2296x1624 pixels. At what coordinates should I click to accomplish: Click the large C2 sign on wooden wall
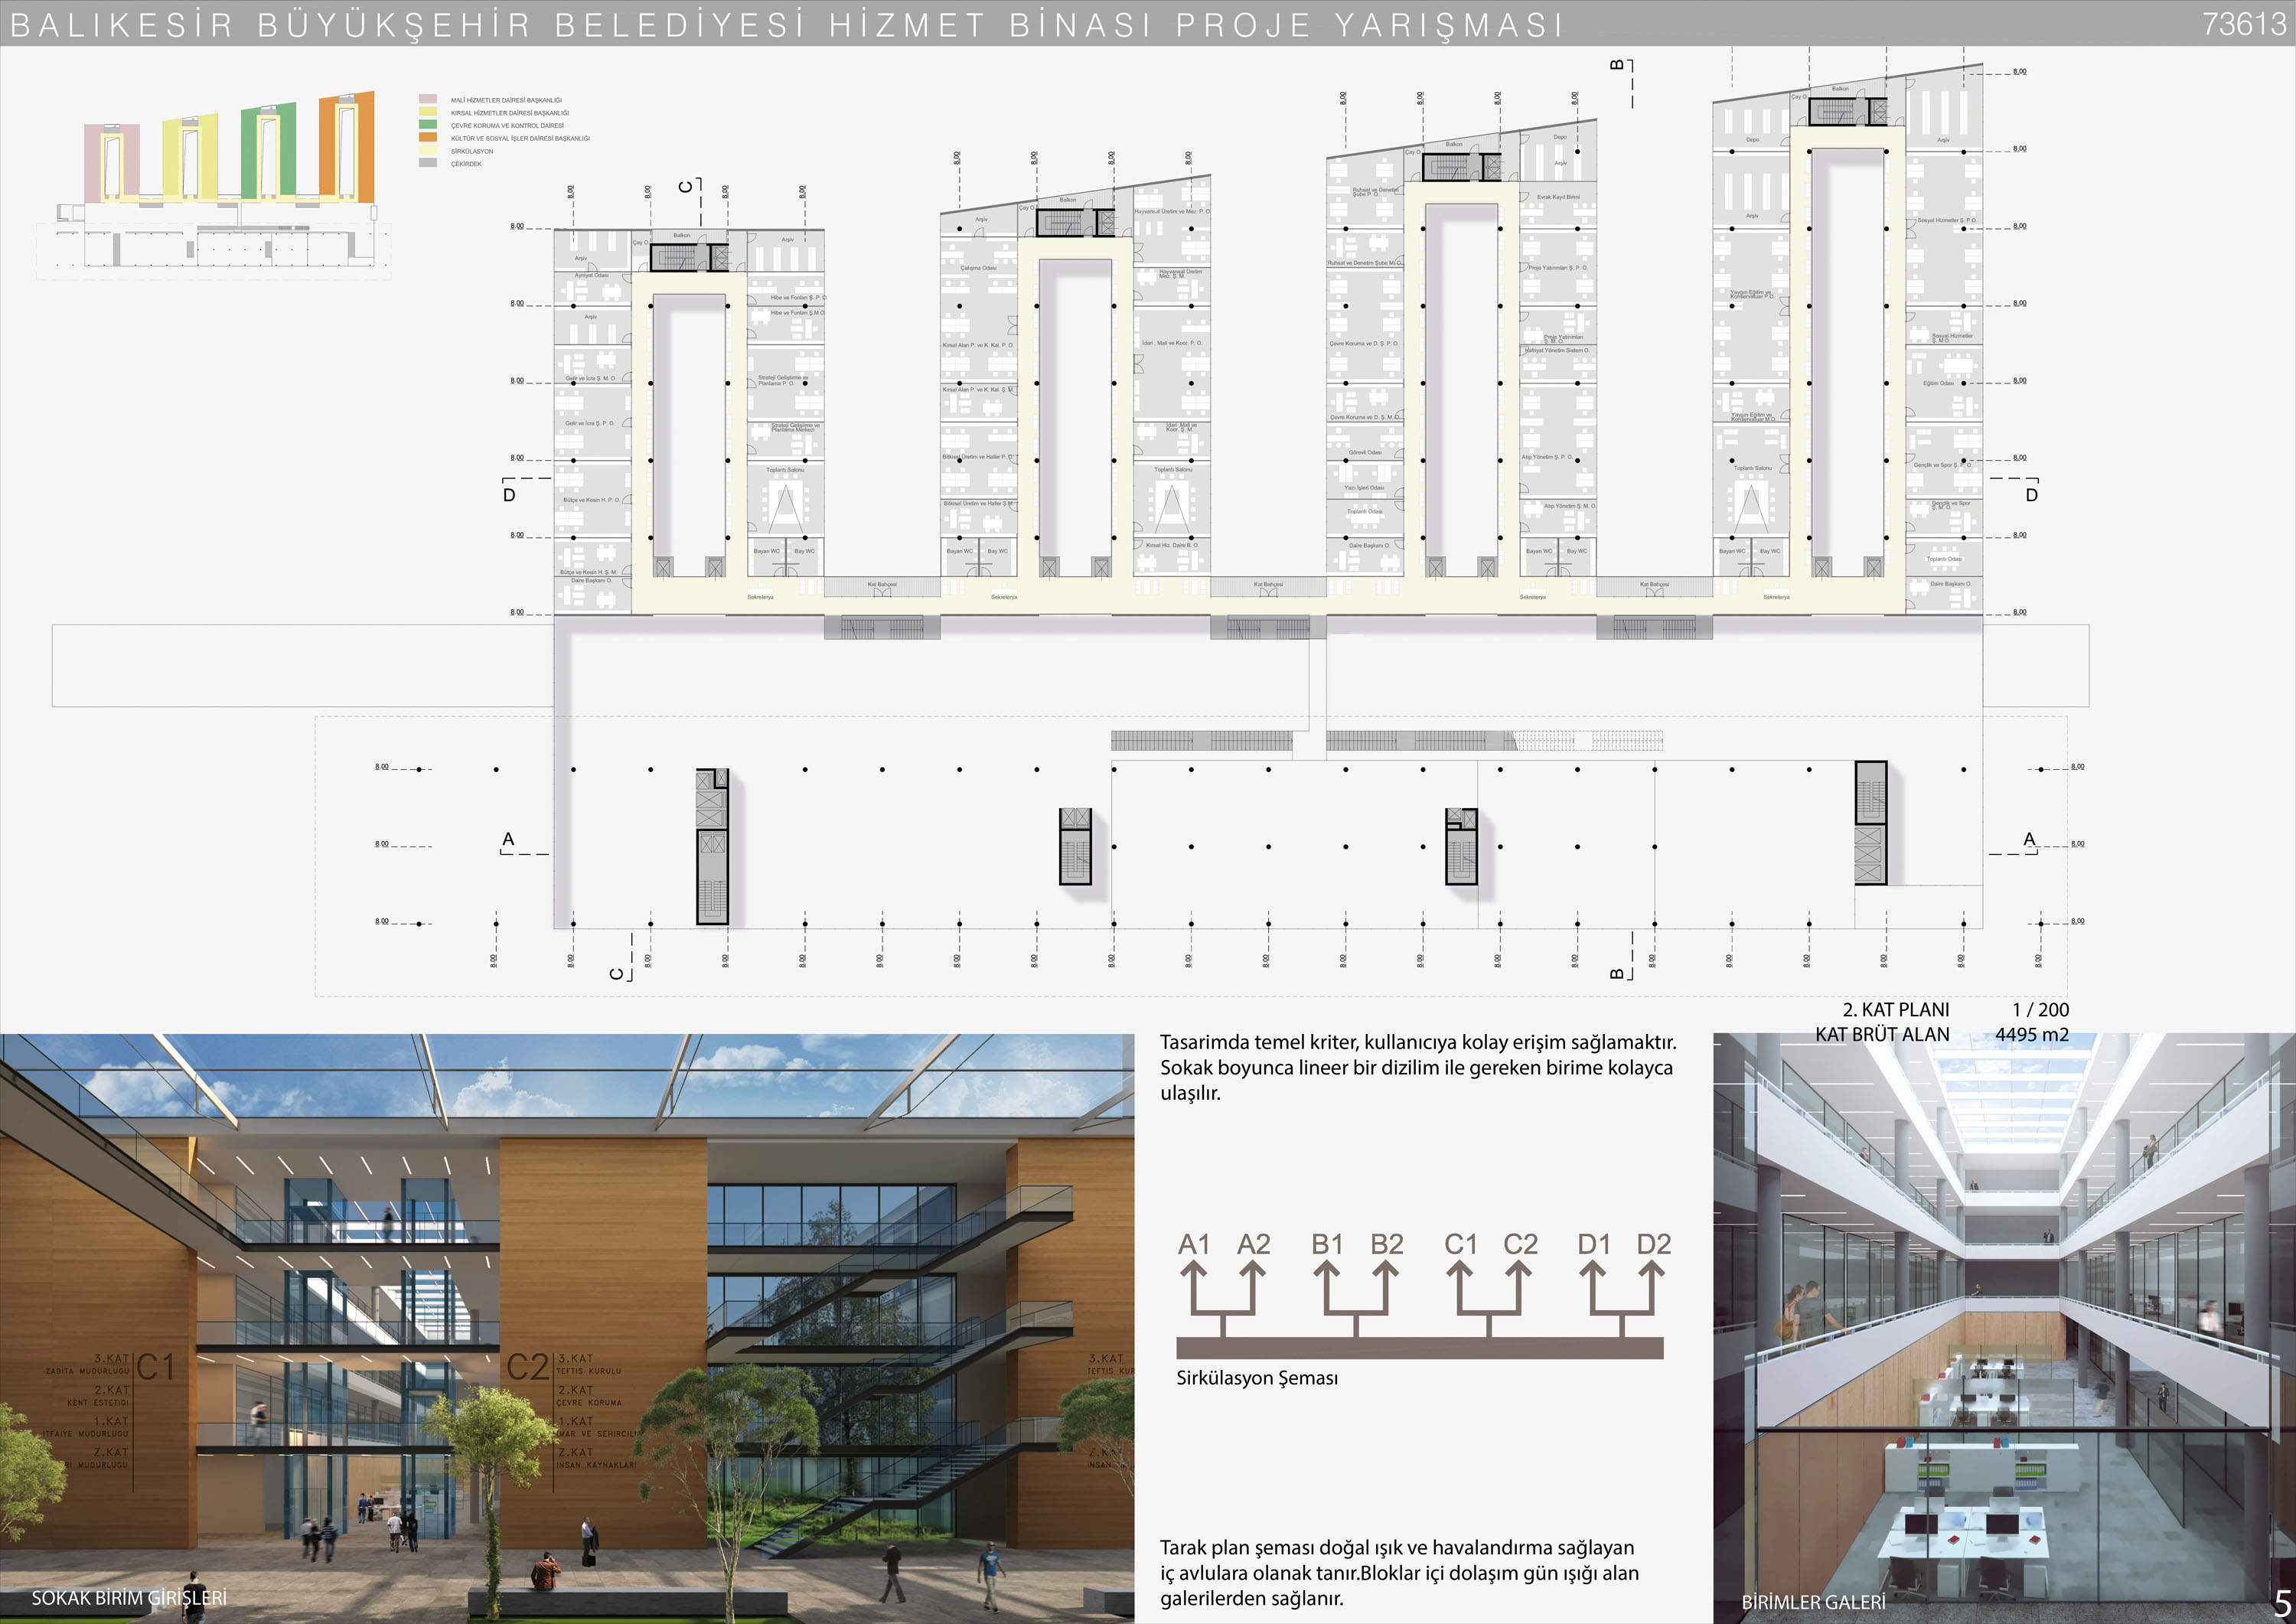[528, 1367]
